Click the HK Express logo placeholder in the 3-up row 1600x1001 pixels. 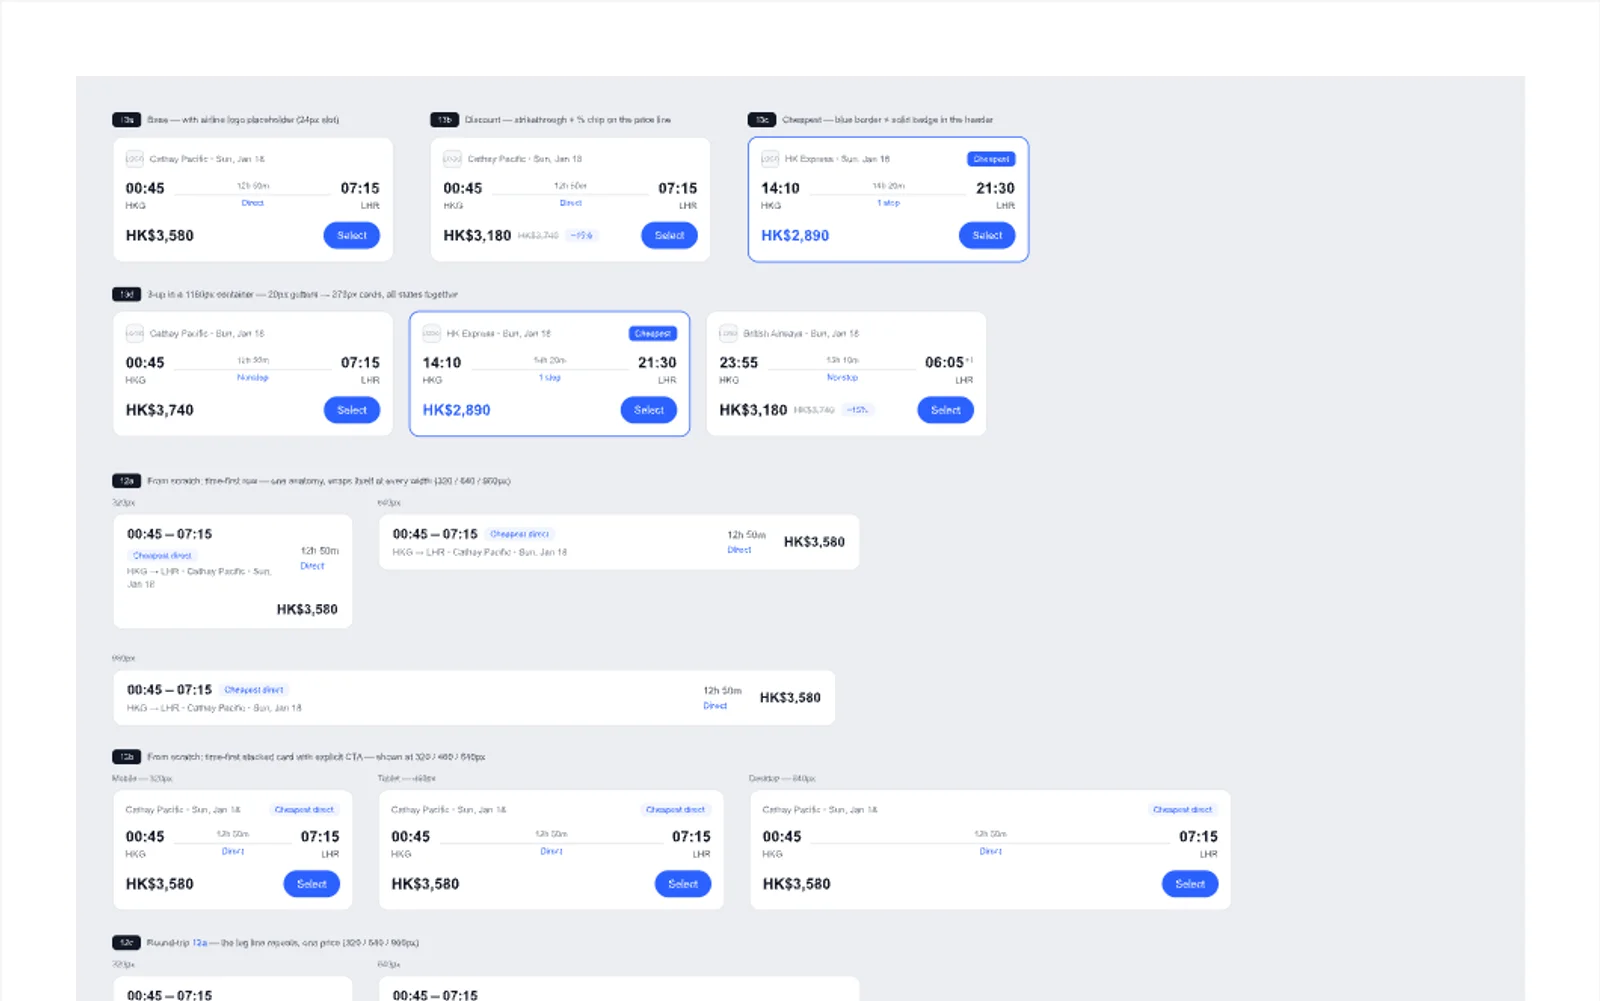click(x=431, y=333)
